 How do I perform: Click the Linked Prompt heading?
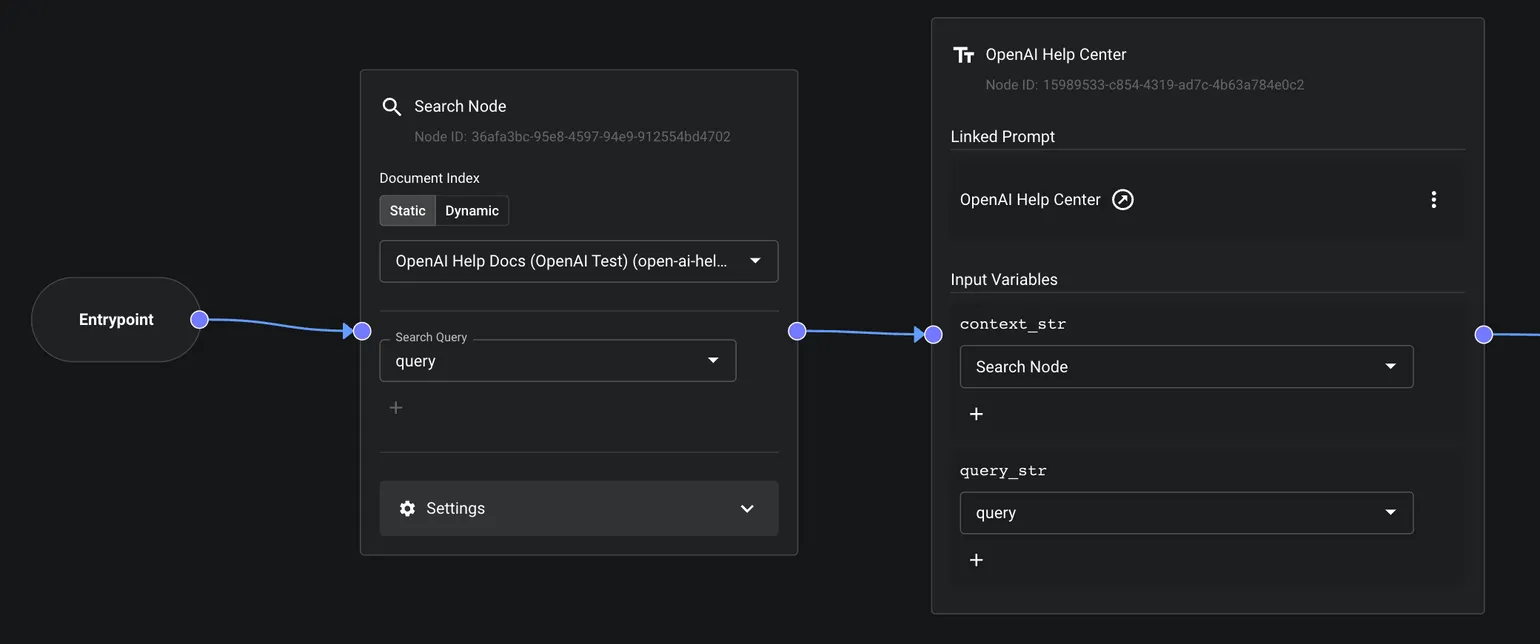[1003, 137]
